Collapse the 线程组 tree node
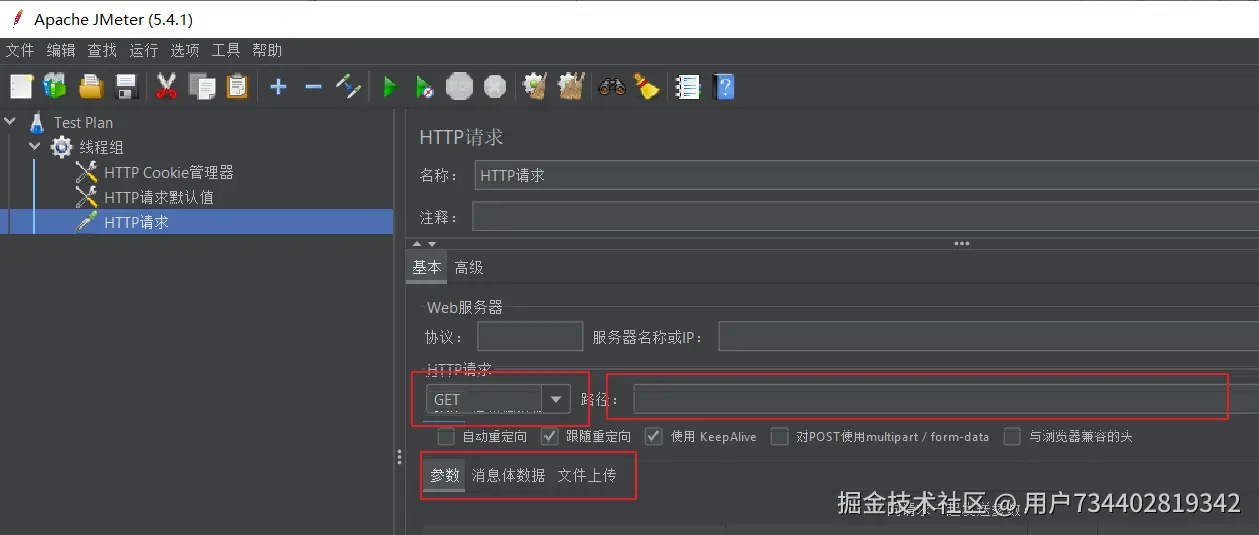This screenshot has width=1259, height=535. pyautogui.click(x=35, y=147)
